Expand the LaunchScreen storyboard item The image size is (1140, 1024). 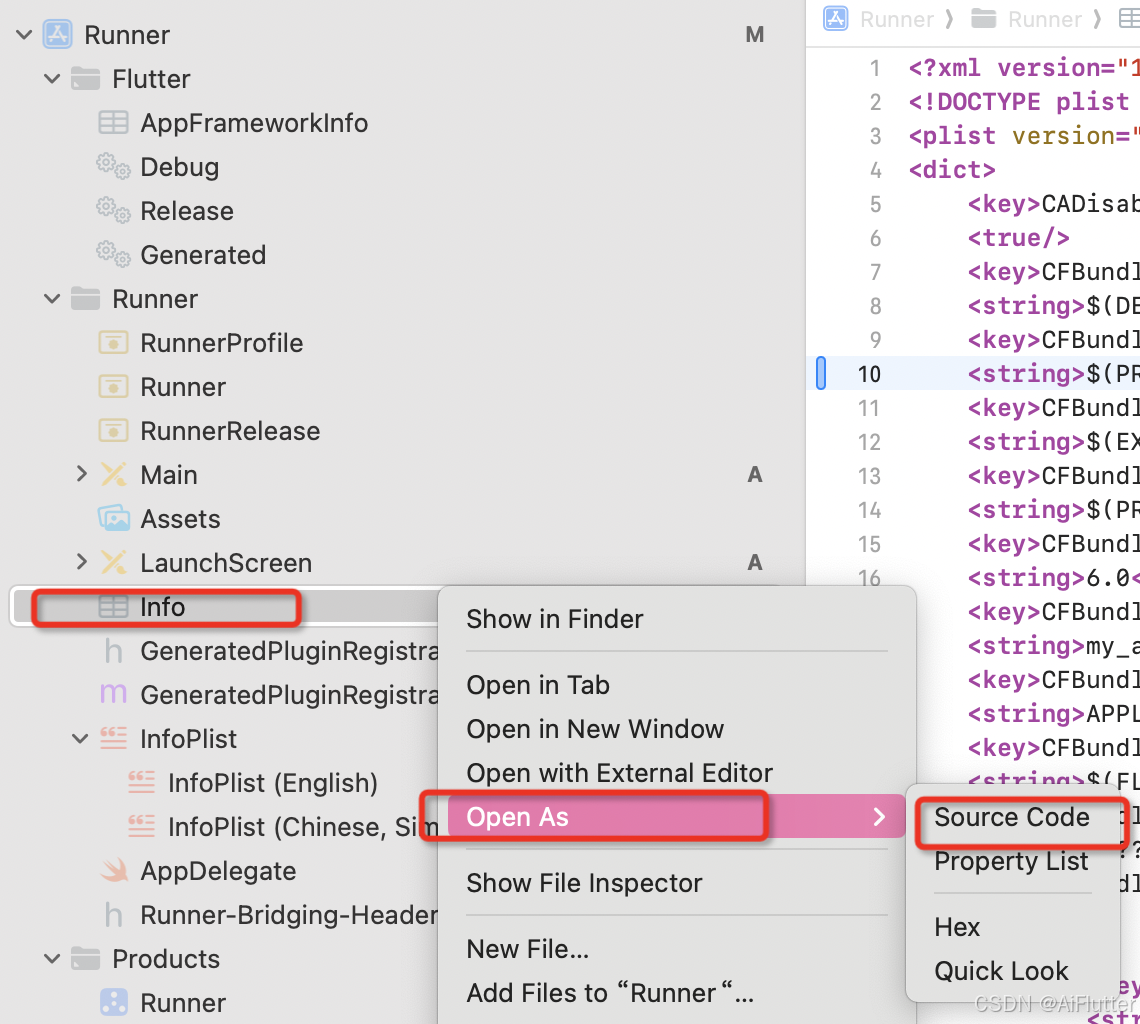81,562
